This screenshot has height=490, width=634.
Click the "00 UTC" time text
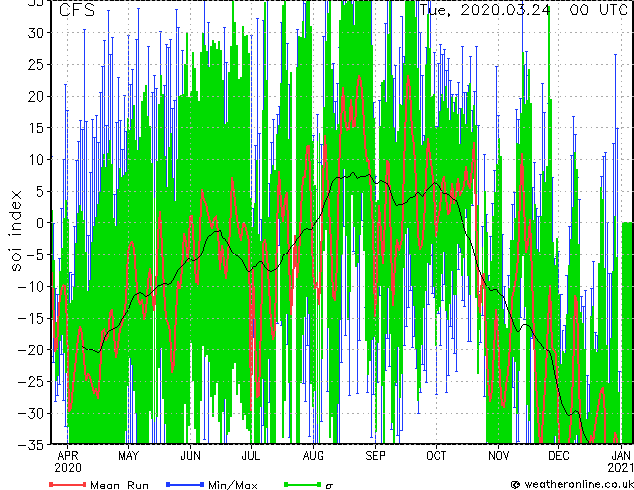point(599,10)
